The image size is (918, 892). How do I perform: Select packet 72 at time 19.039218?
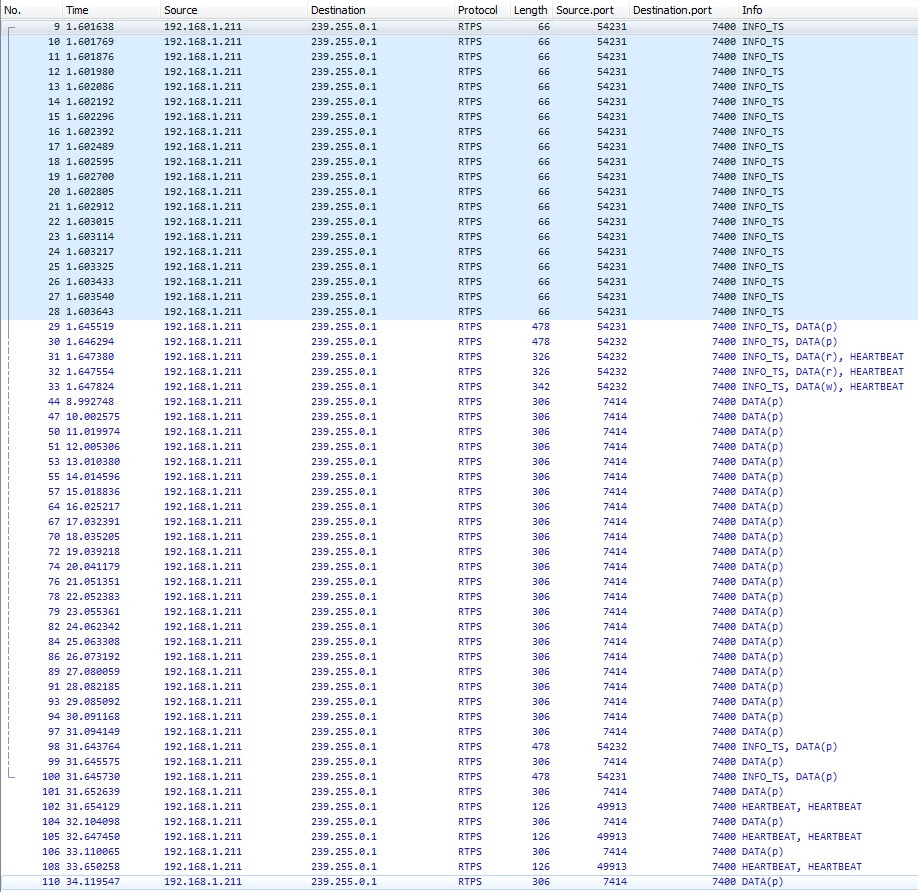point(459,551)
